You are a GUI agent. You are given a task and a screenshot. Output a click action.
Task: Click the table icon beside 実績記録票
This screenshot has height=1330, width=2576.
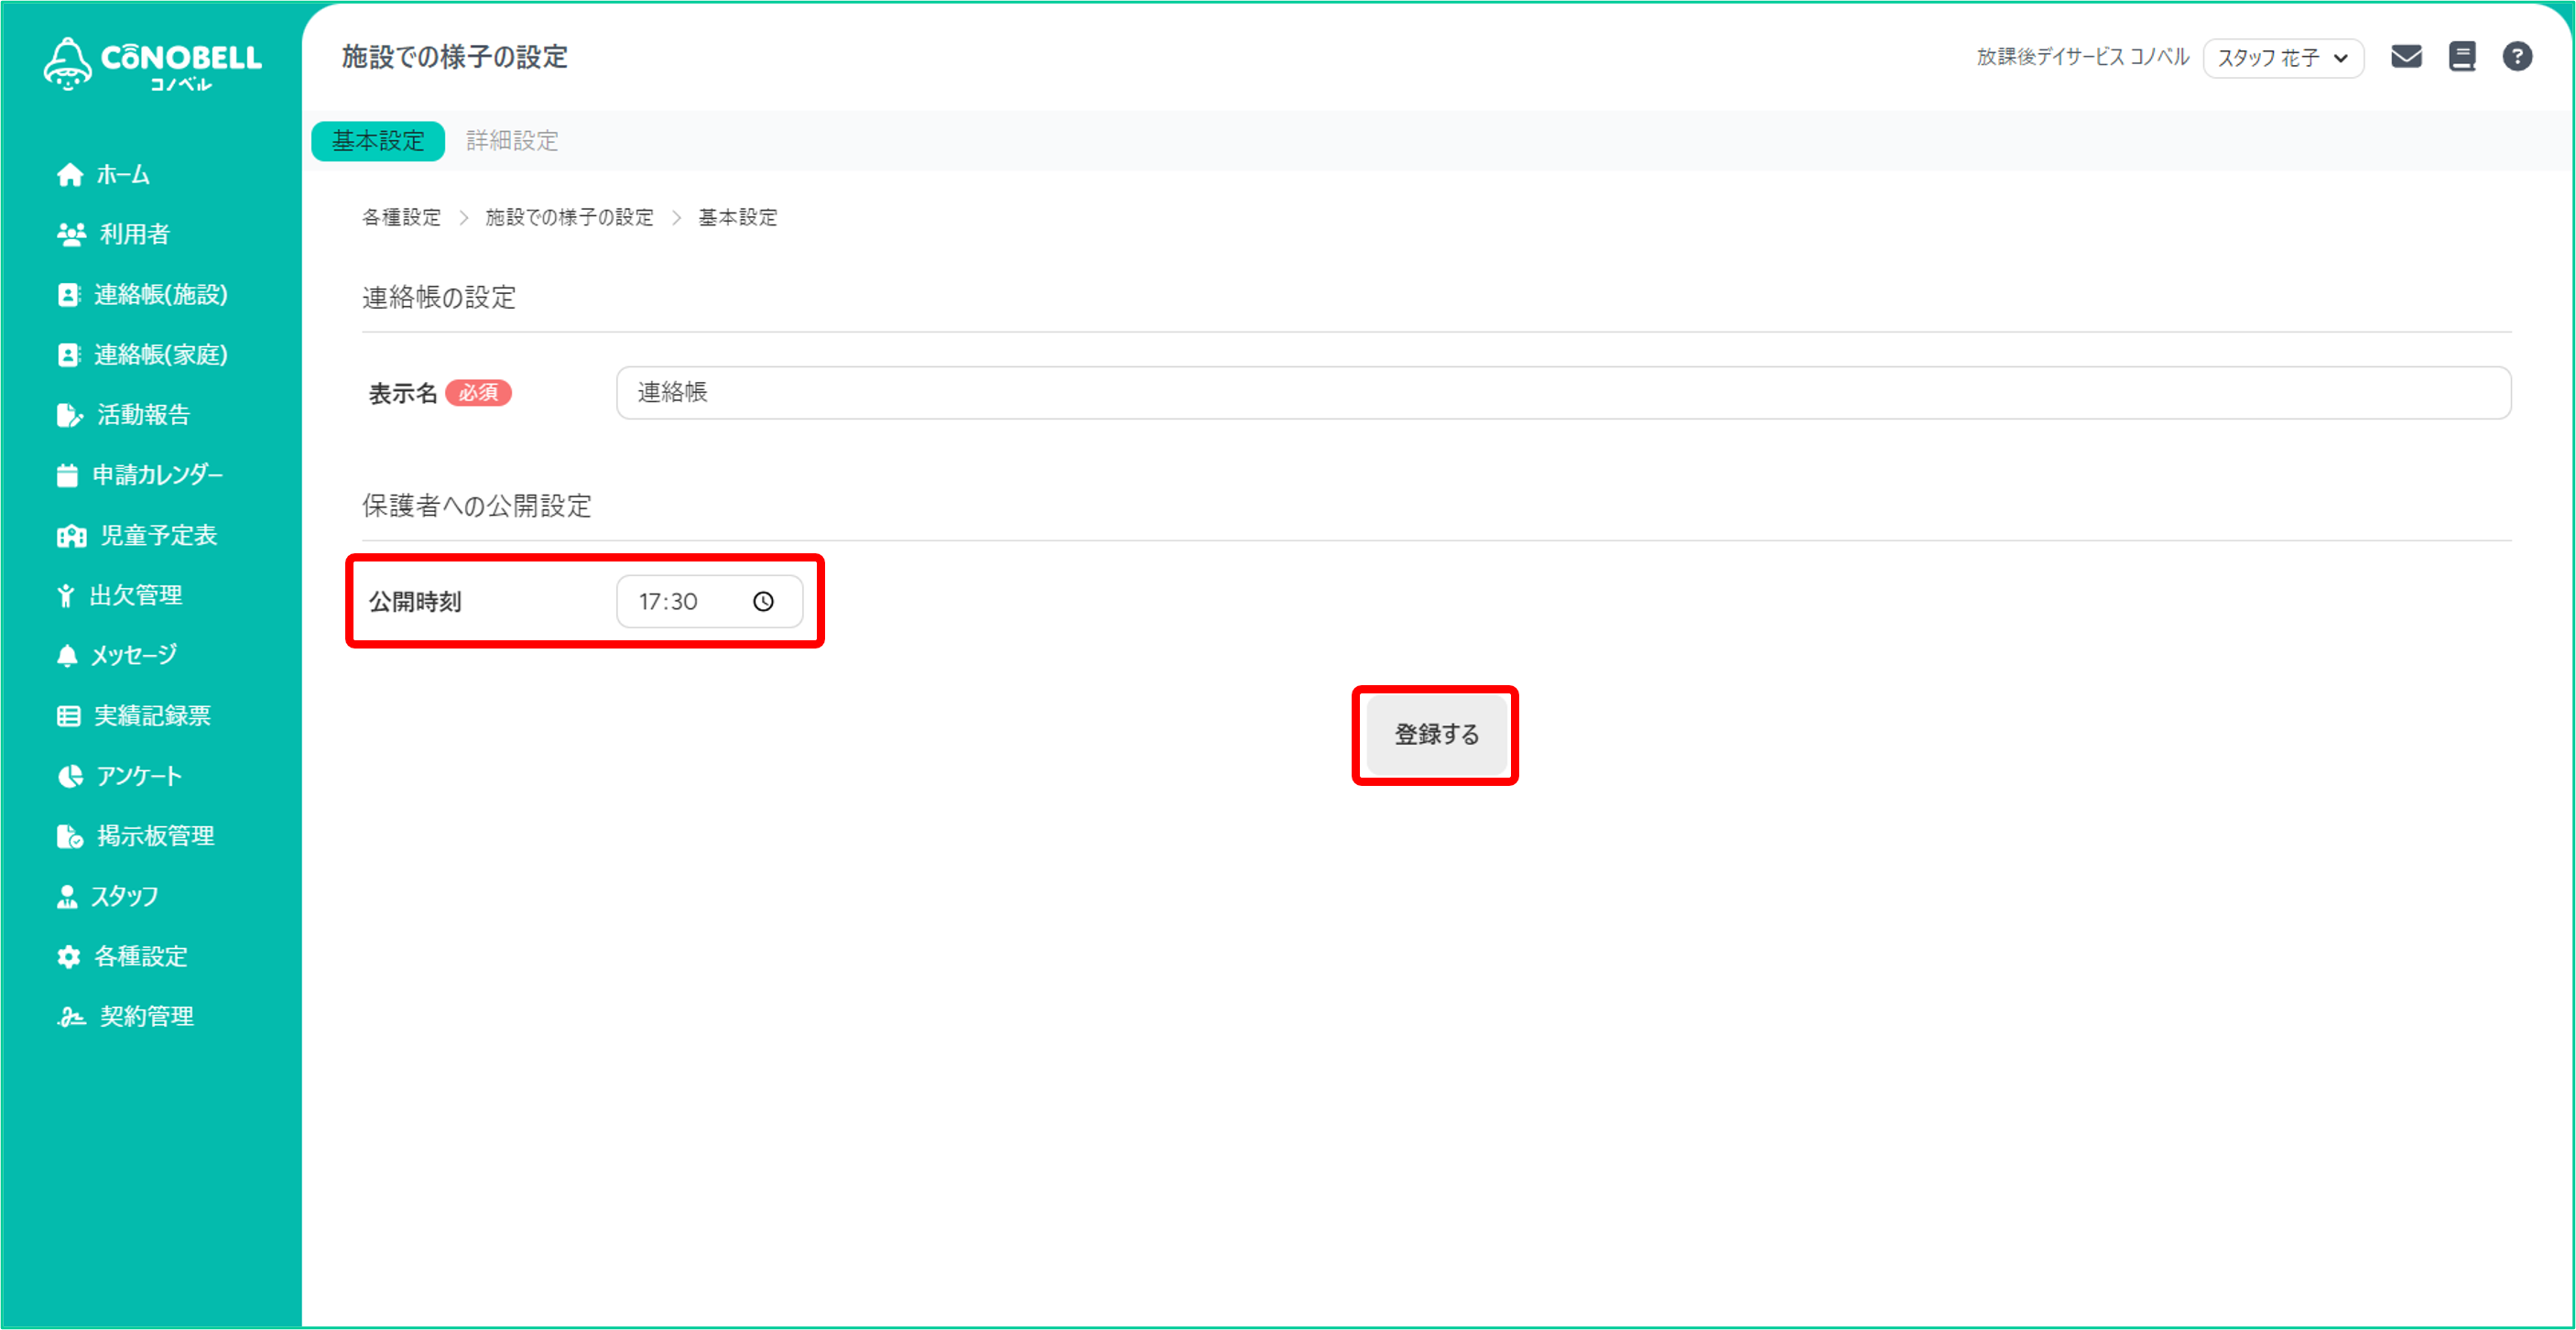(x=68, y=716)
